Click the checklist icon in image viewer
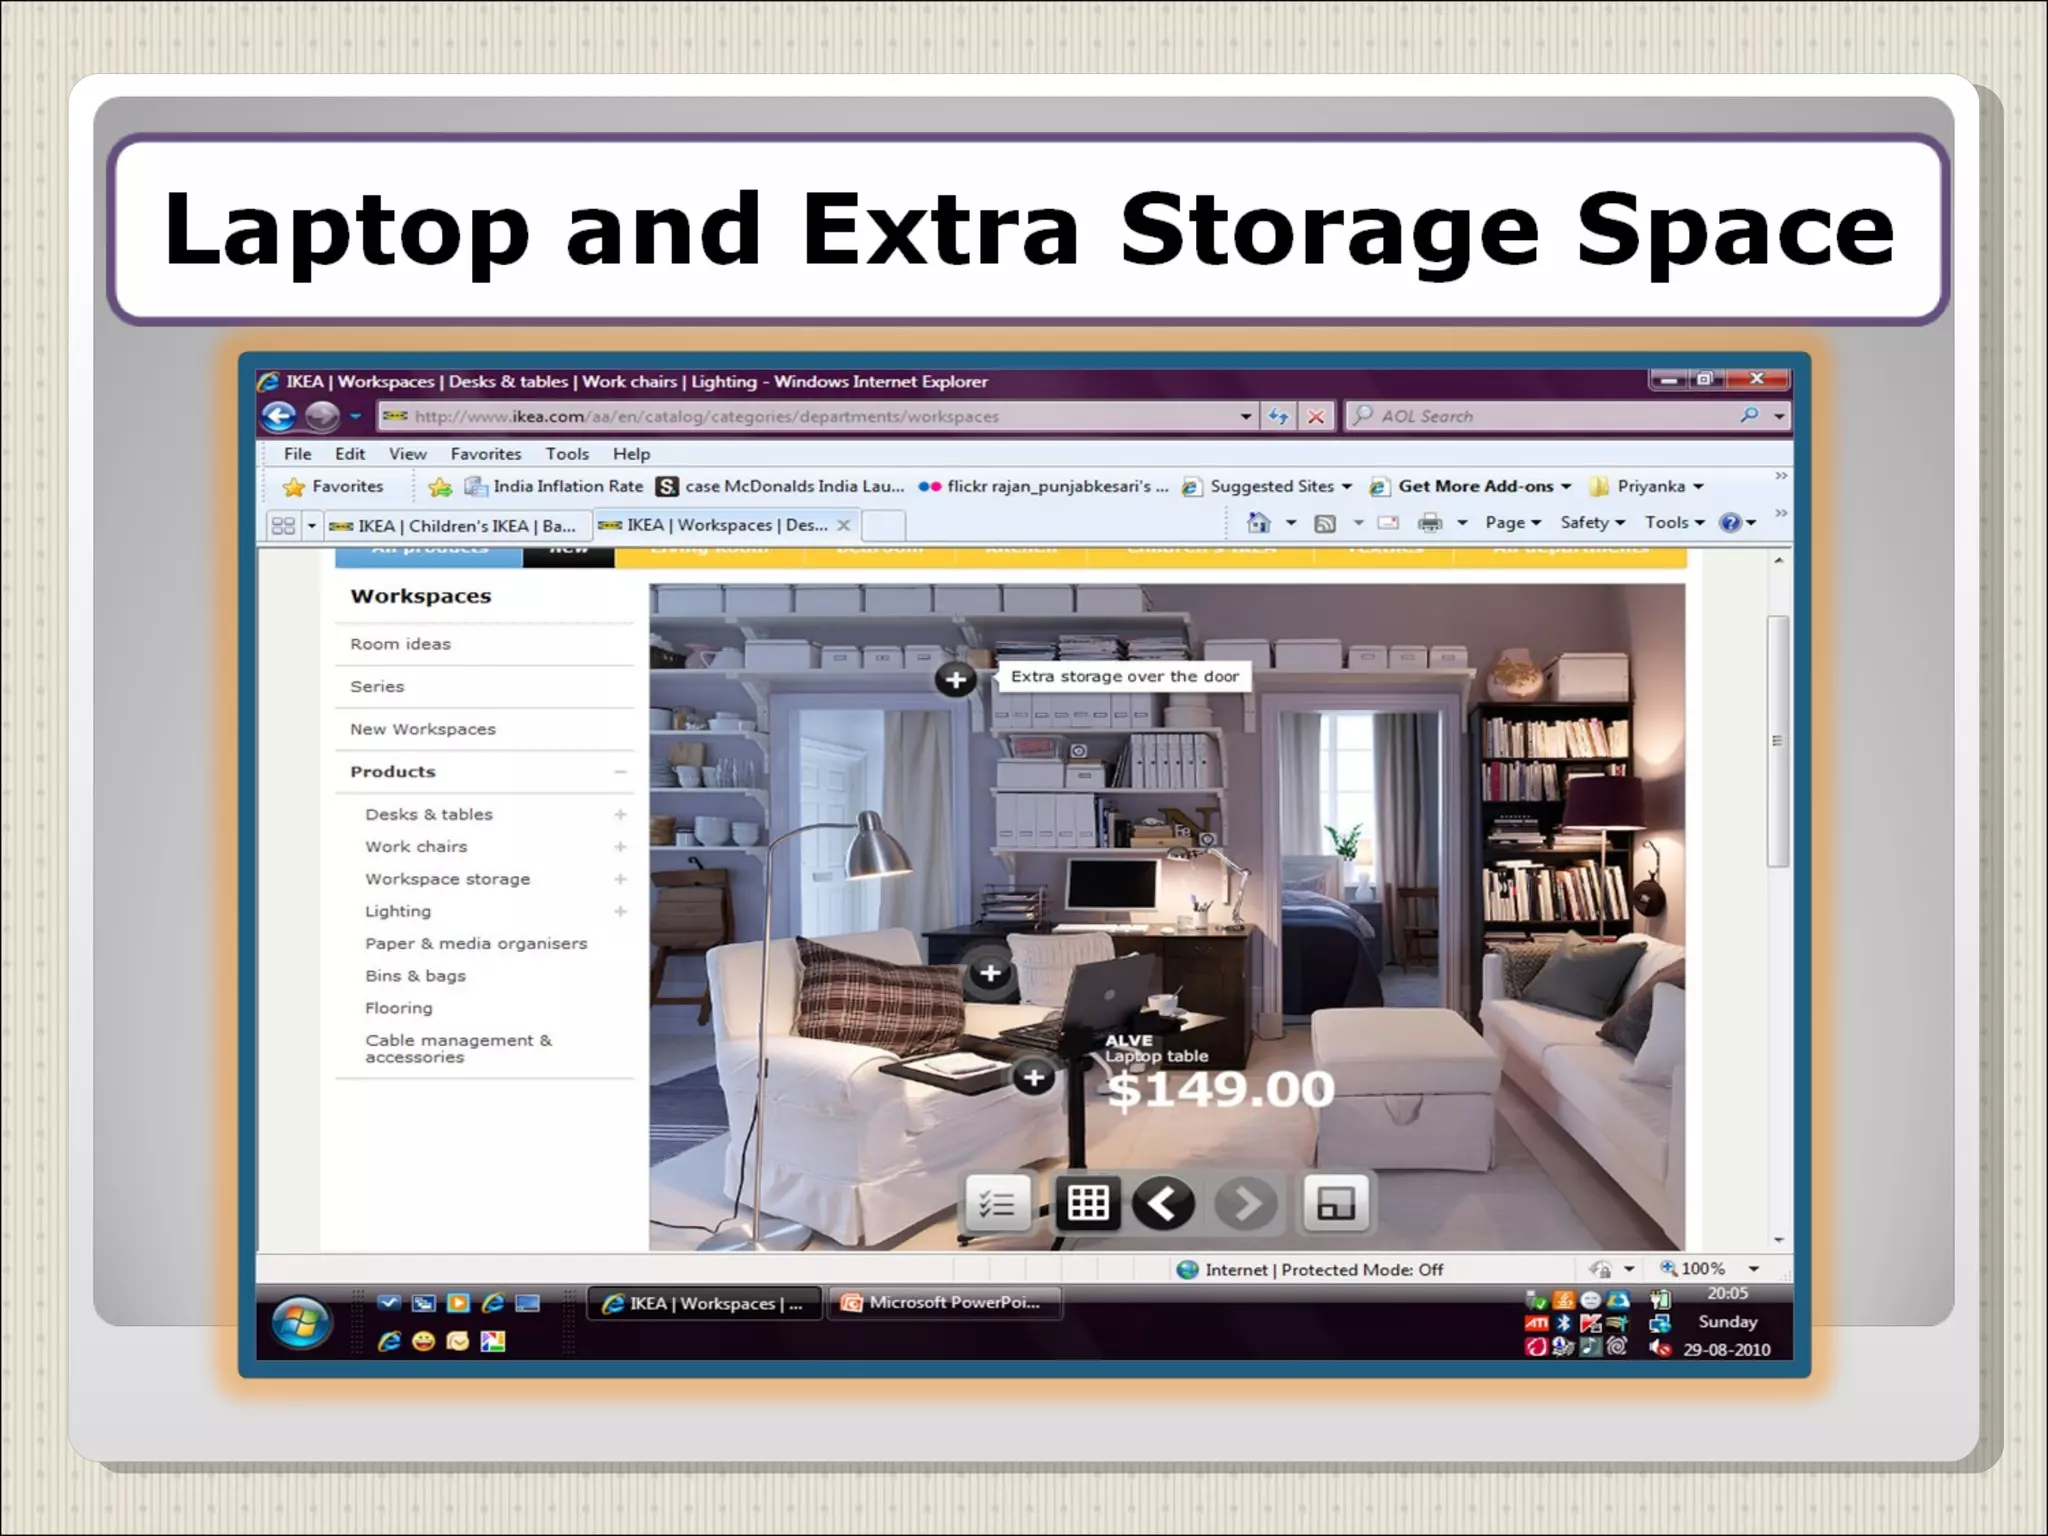 pos(997,1203)
